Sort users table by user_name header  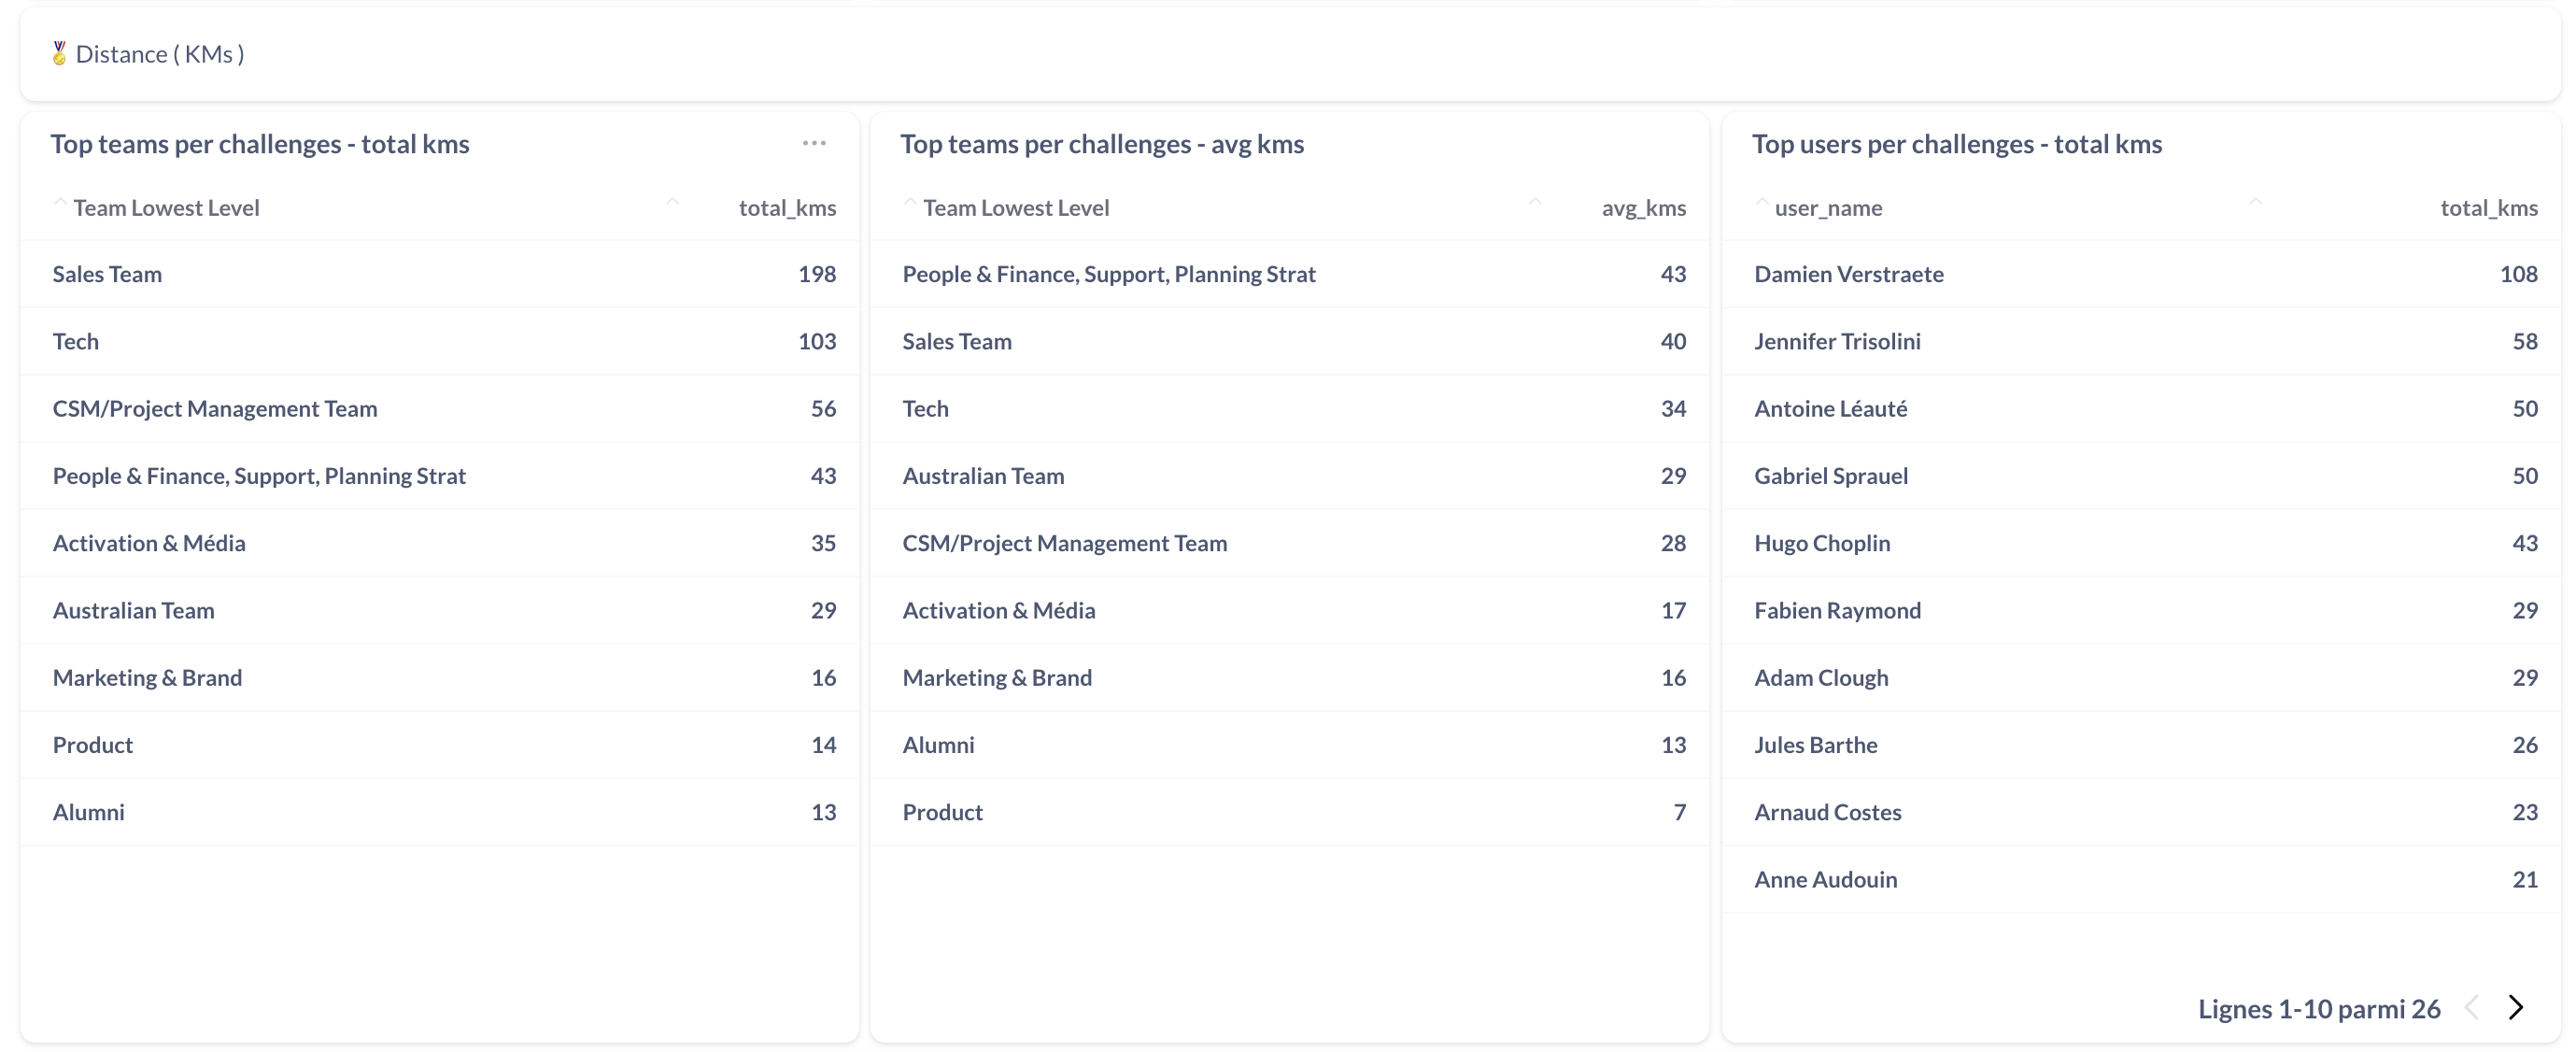[x=1827, y=208]
